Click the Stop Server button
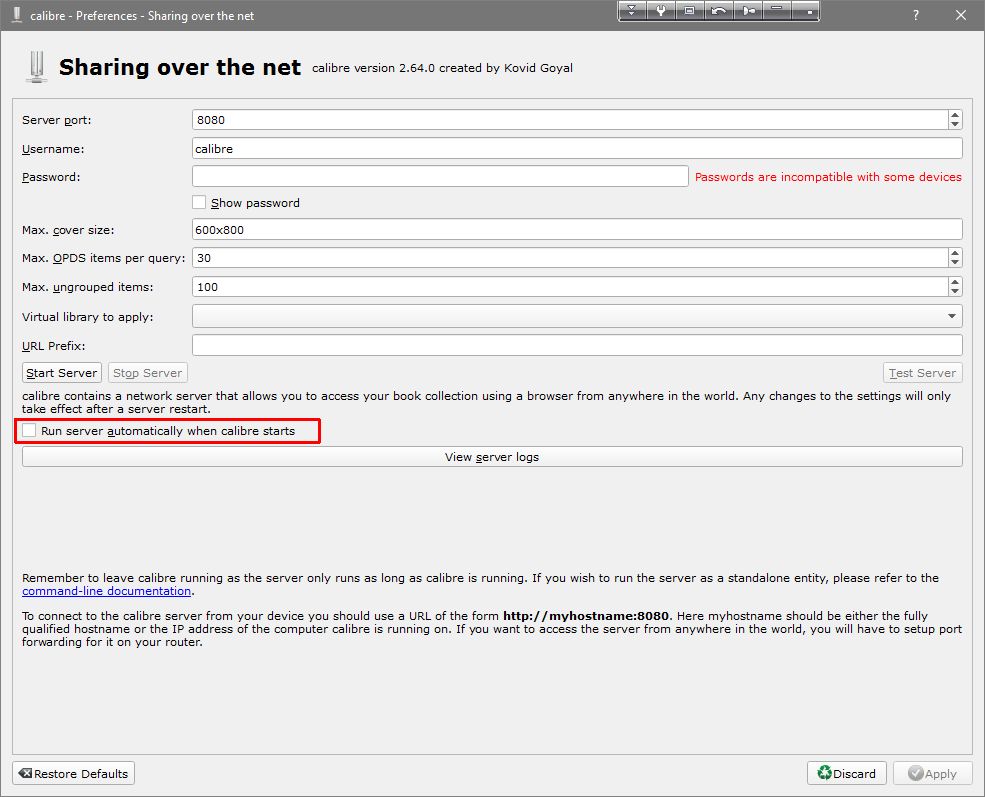Screen dimensions: 985x797 (148, 372)
